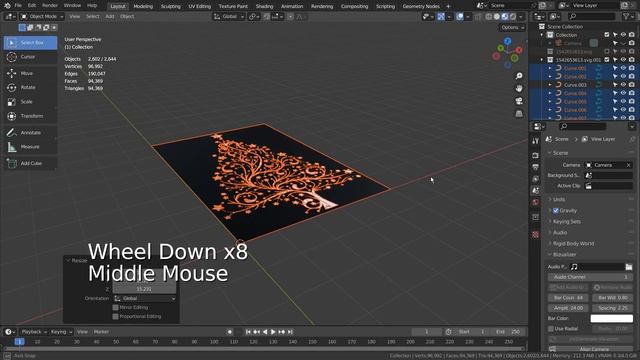Click the audio file folder browse icon
Viewport: 640px width, 360px height.
tap(629, 267)
